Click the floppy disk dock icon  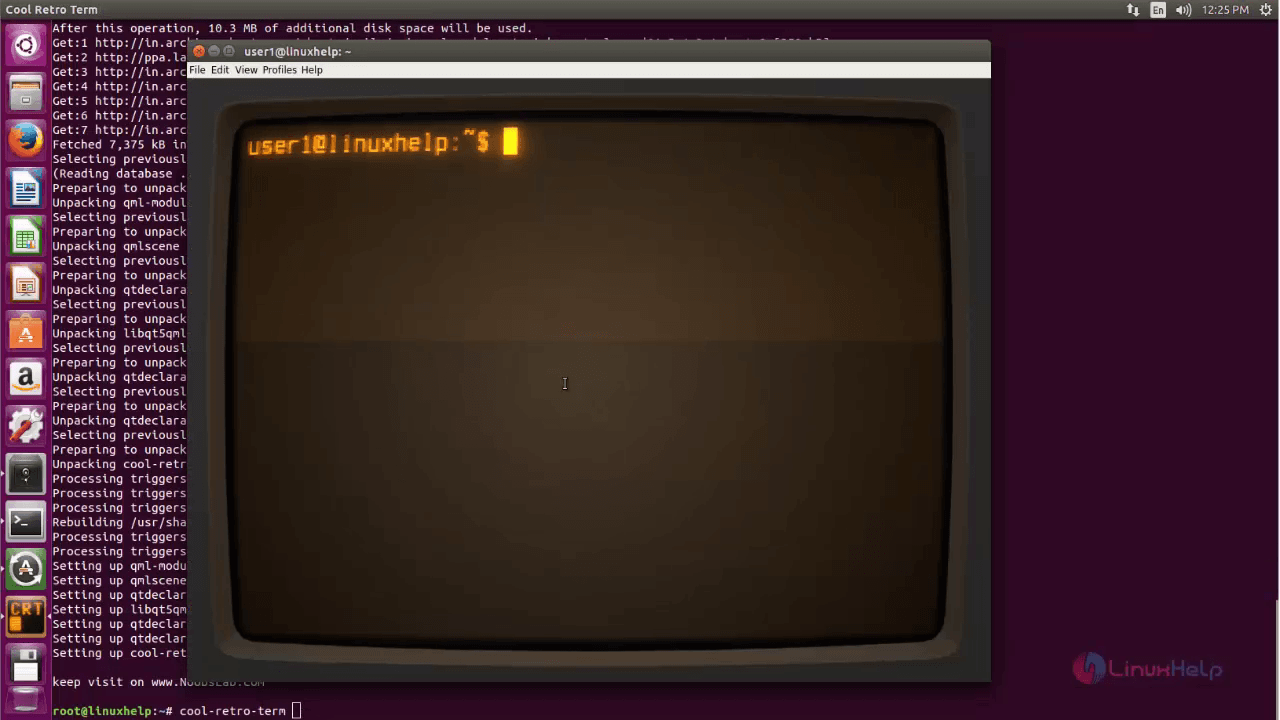[25, 664]
